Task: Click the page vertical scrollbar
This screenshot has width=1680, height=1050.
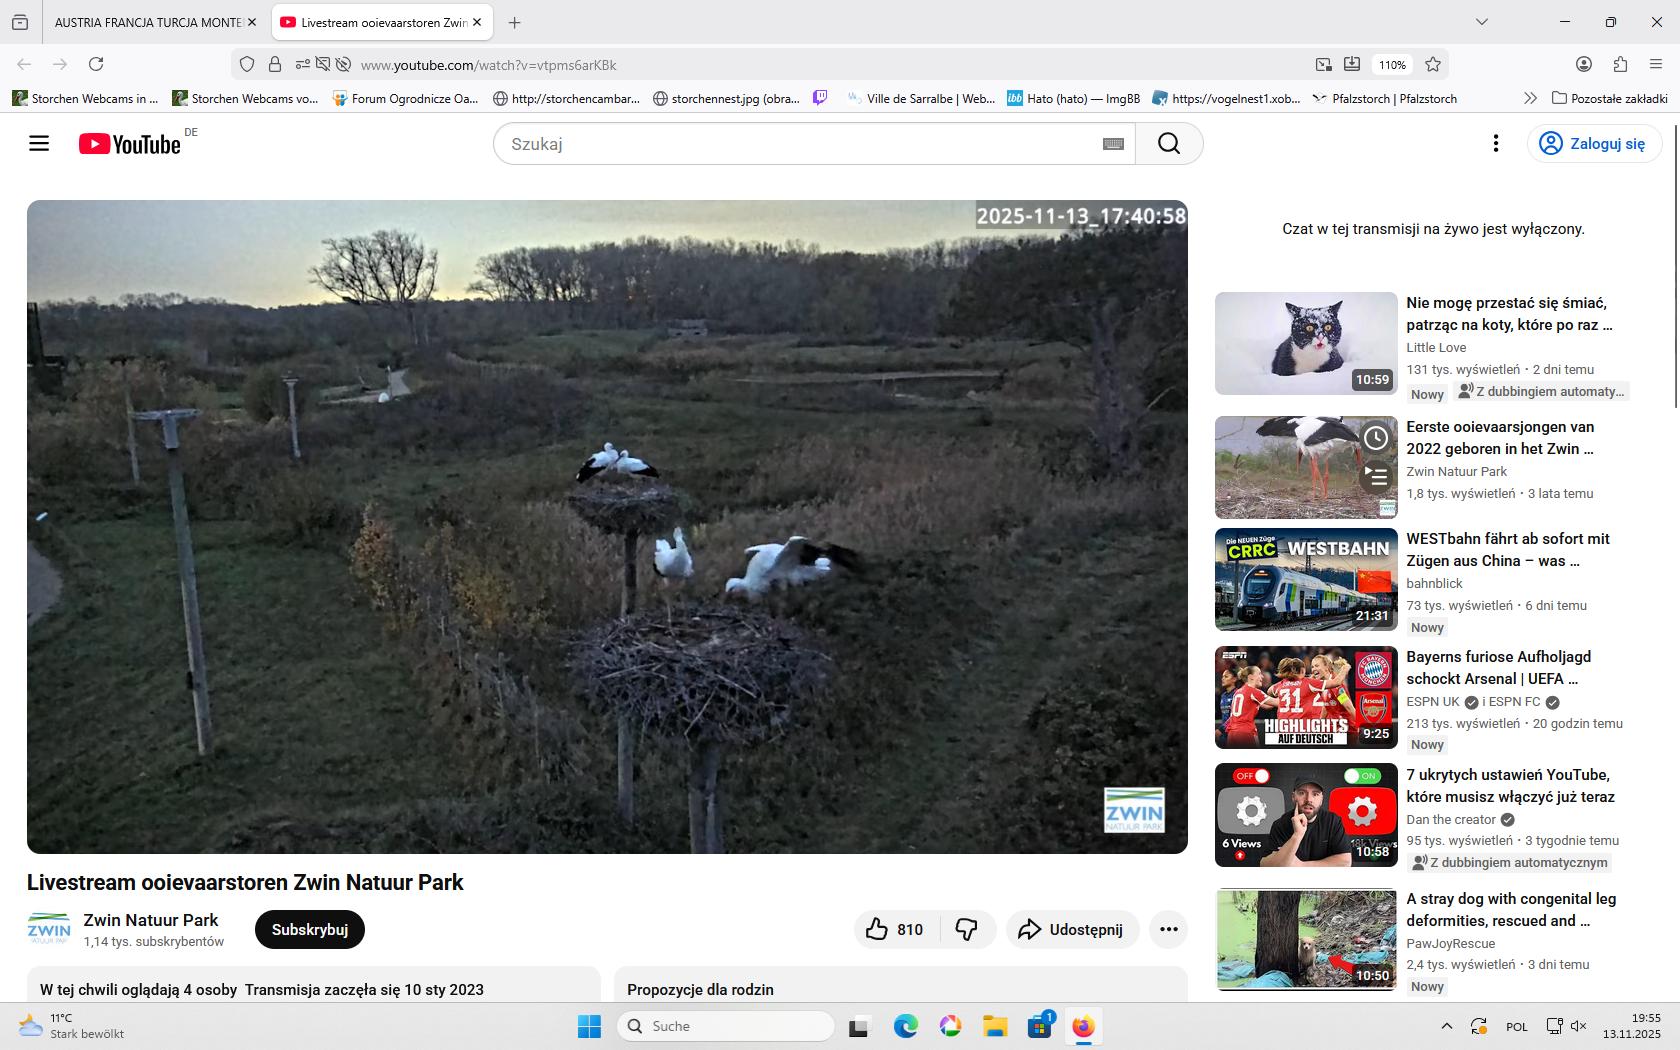Action: point(1675,265)
